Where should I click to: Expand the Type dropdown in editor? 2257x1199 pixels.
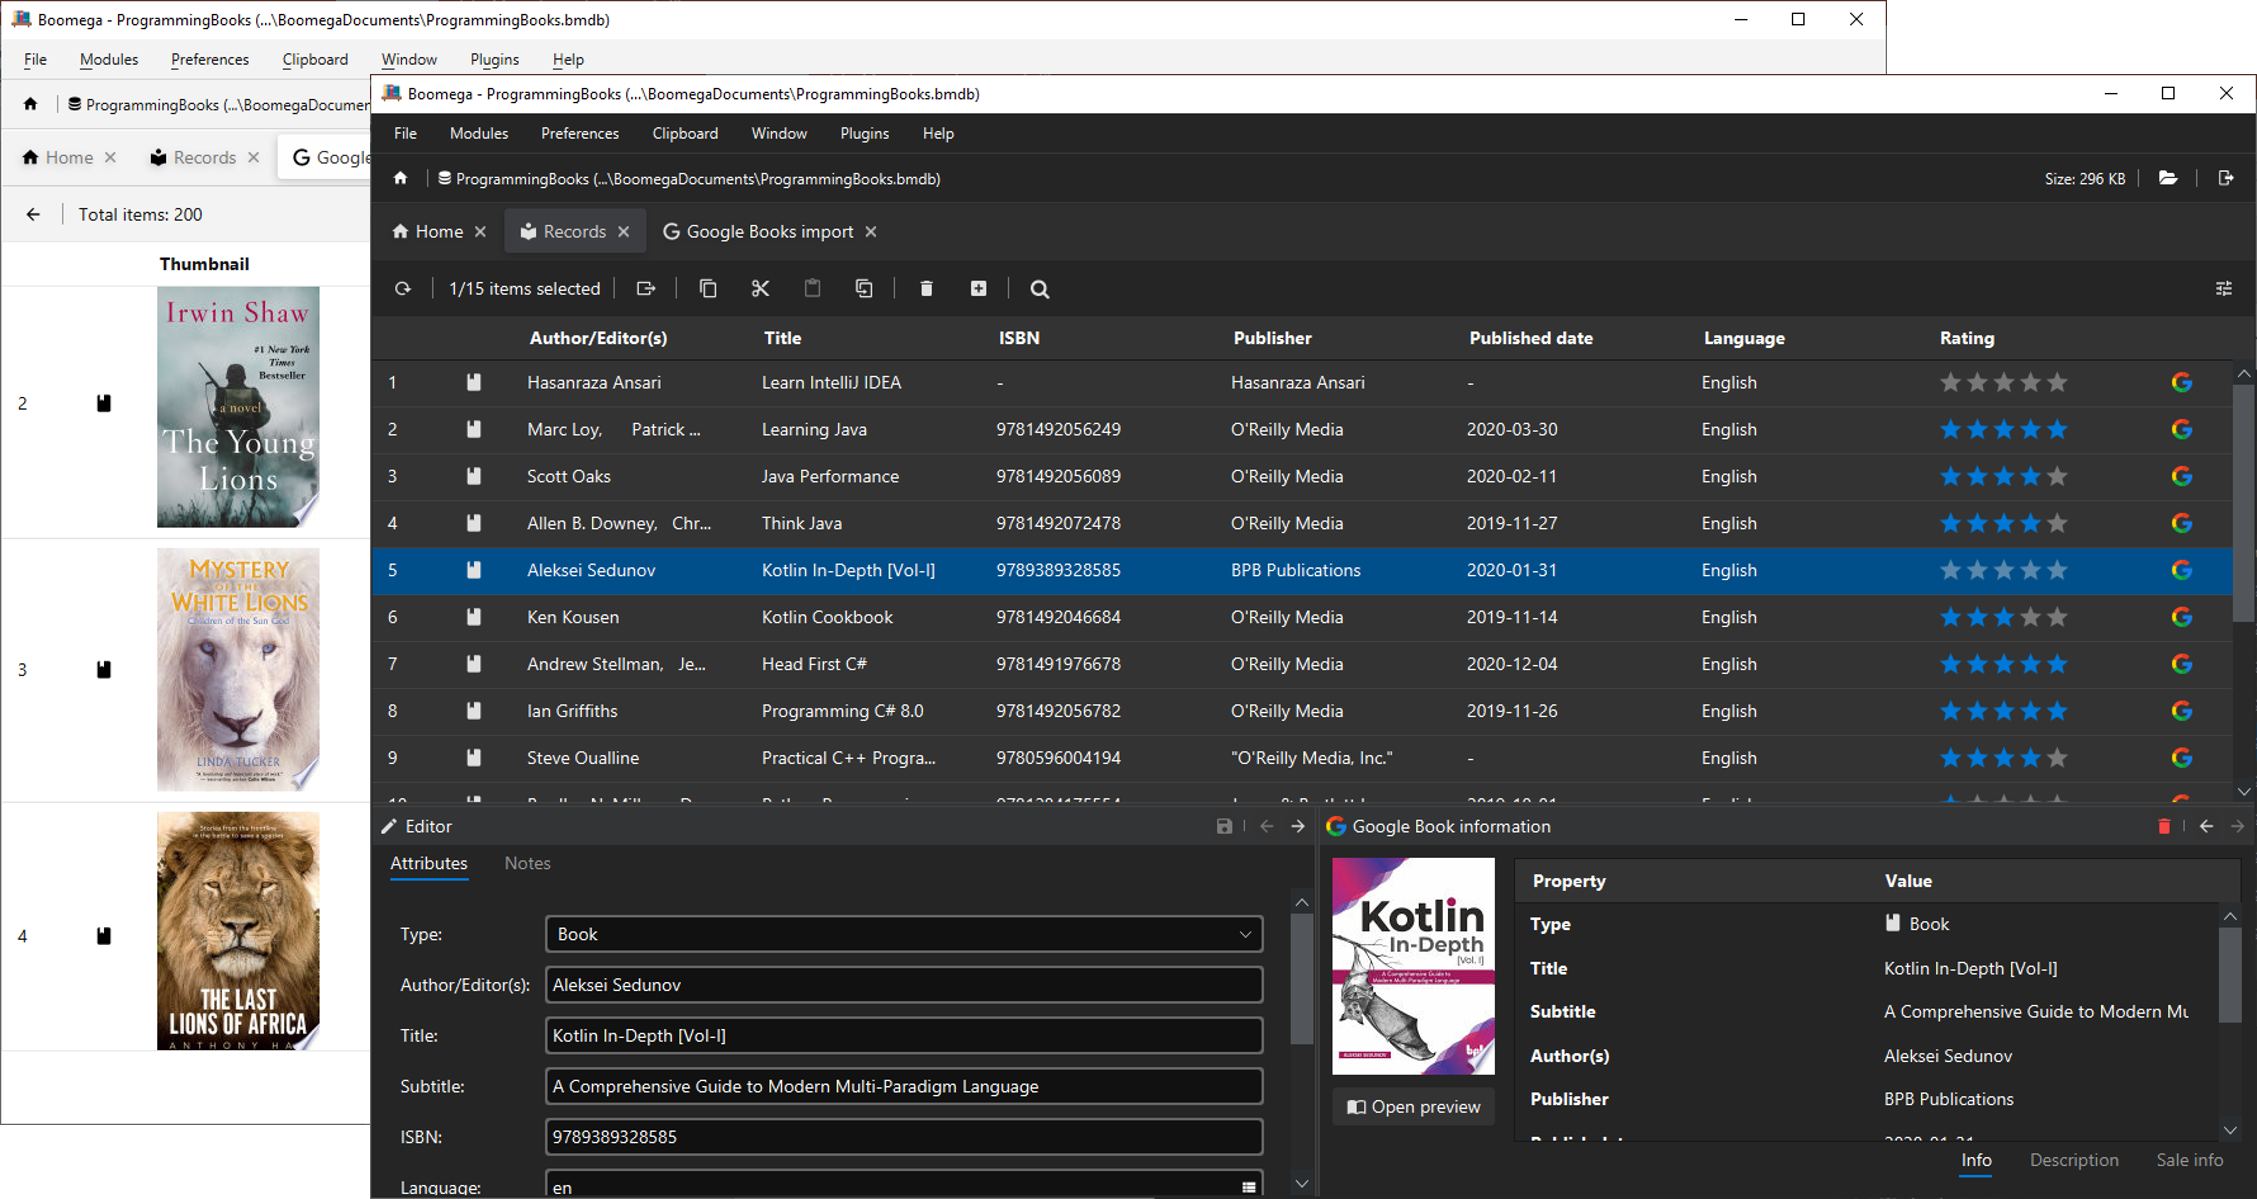click(1245, 933)
